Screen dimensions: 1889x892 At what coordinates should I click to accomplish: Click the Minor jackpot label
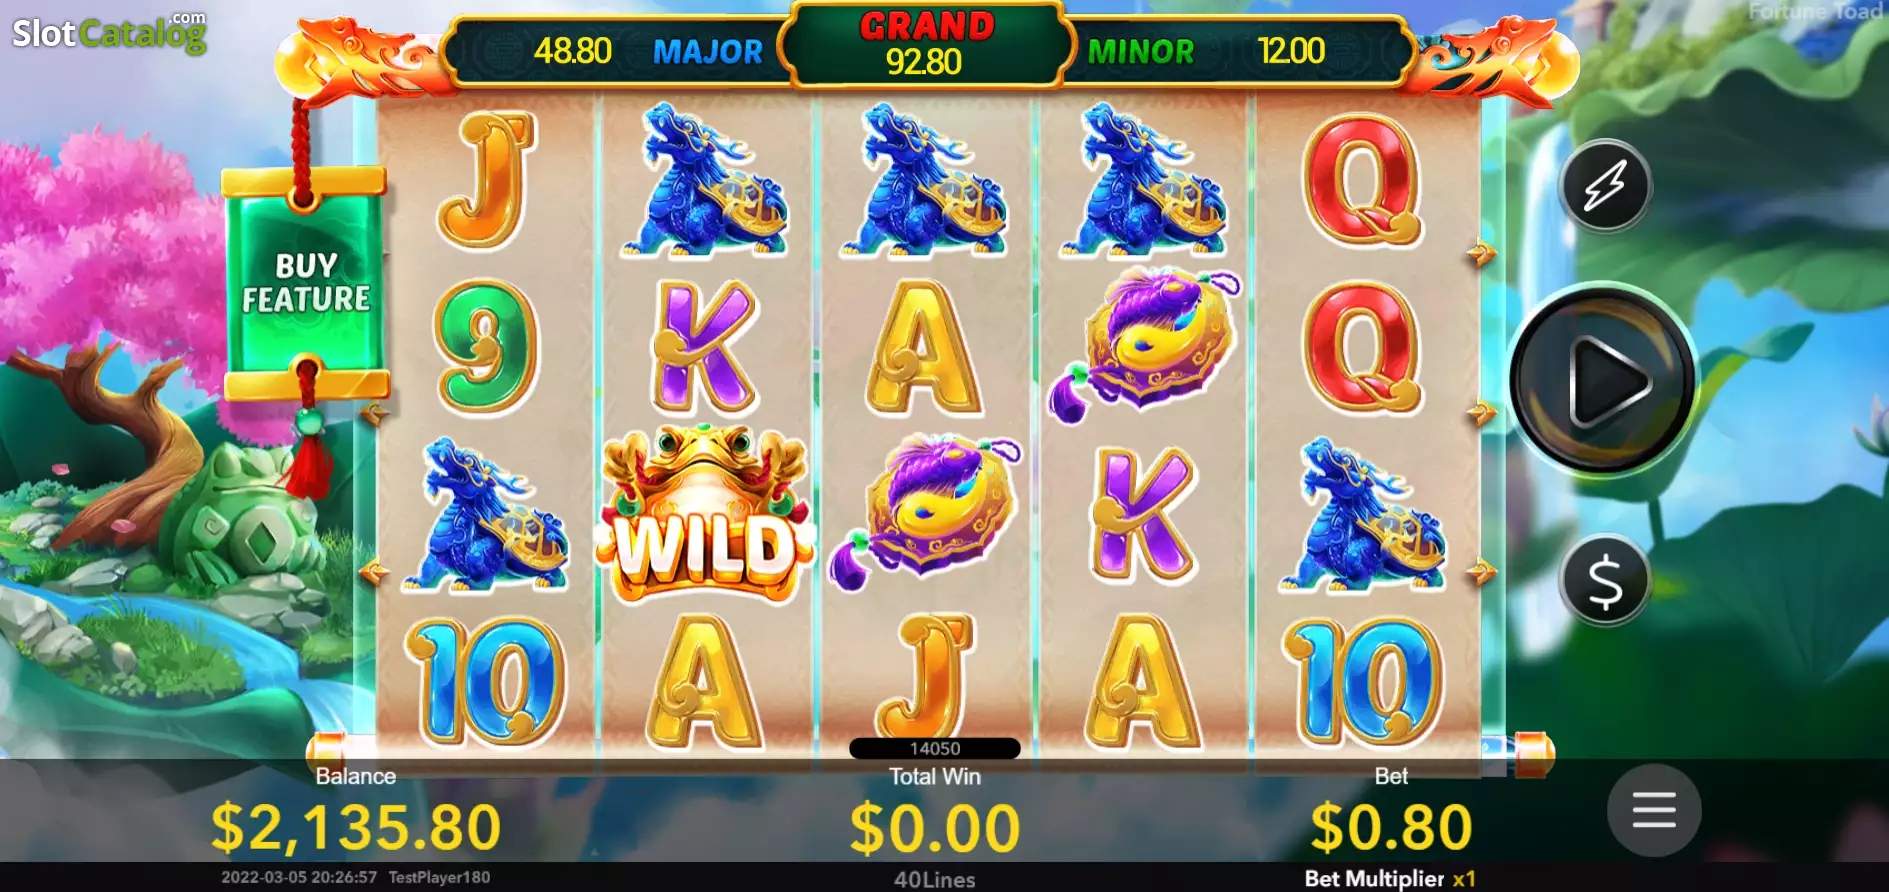pyautogui.click(x=1141, y=51)
